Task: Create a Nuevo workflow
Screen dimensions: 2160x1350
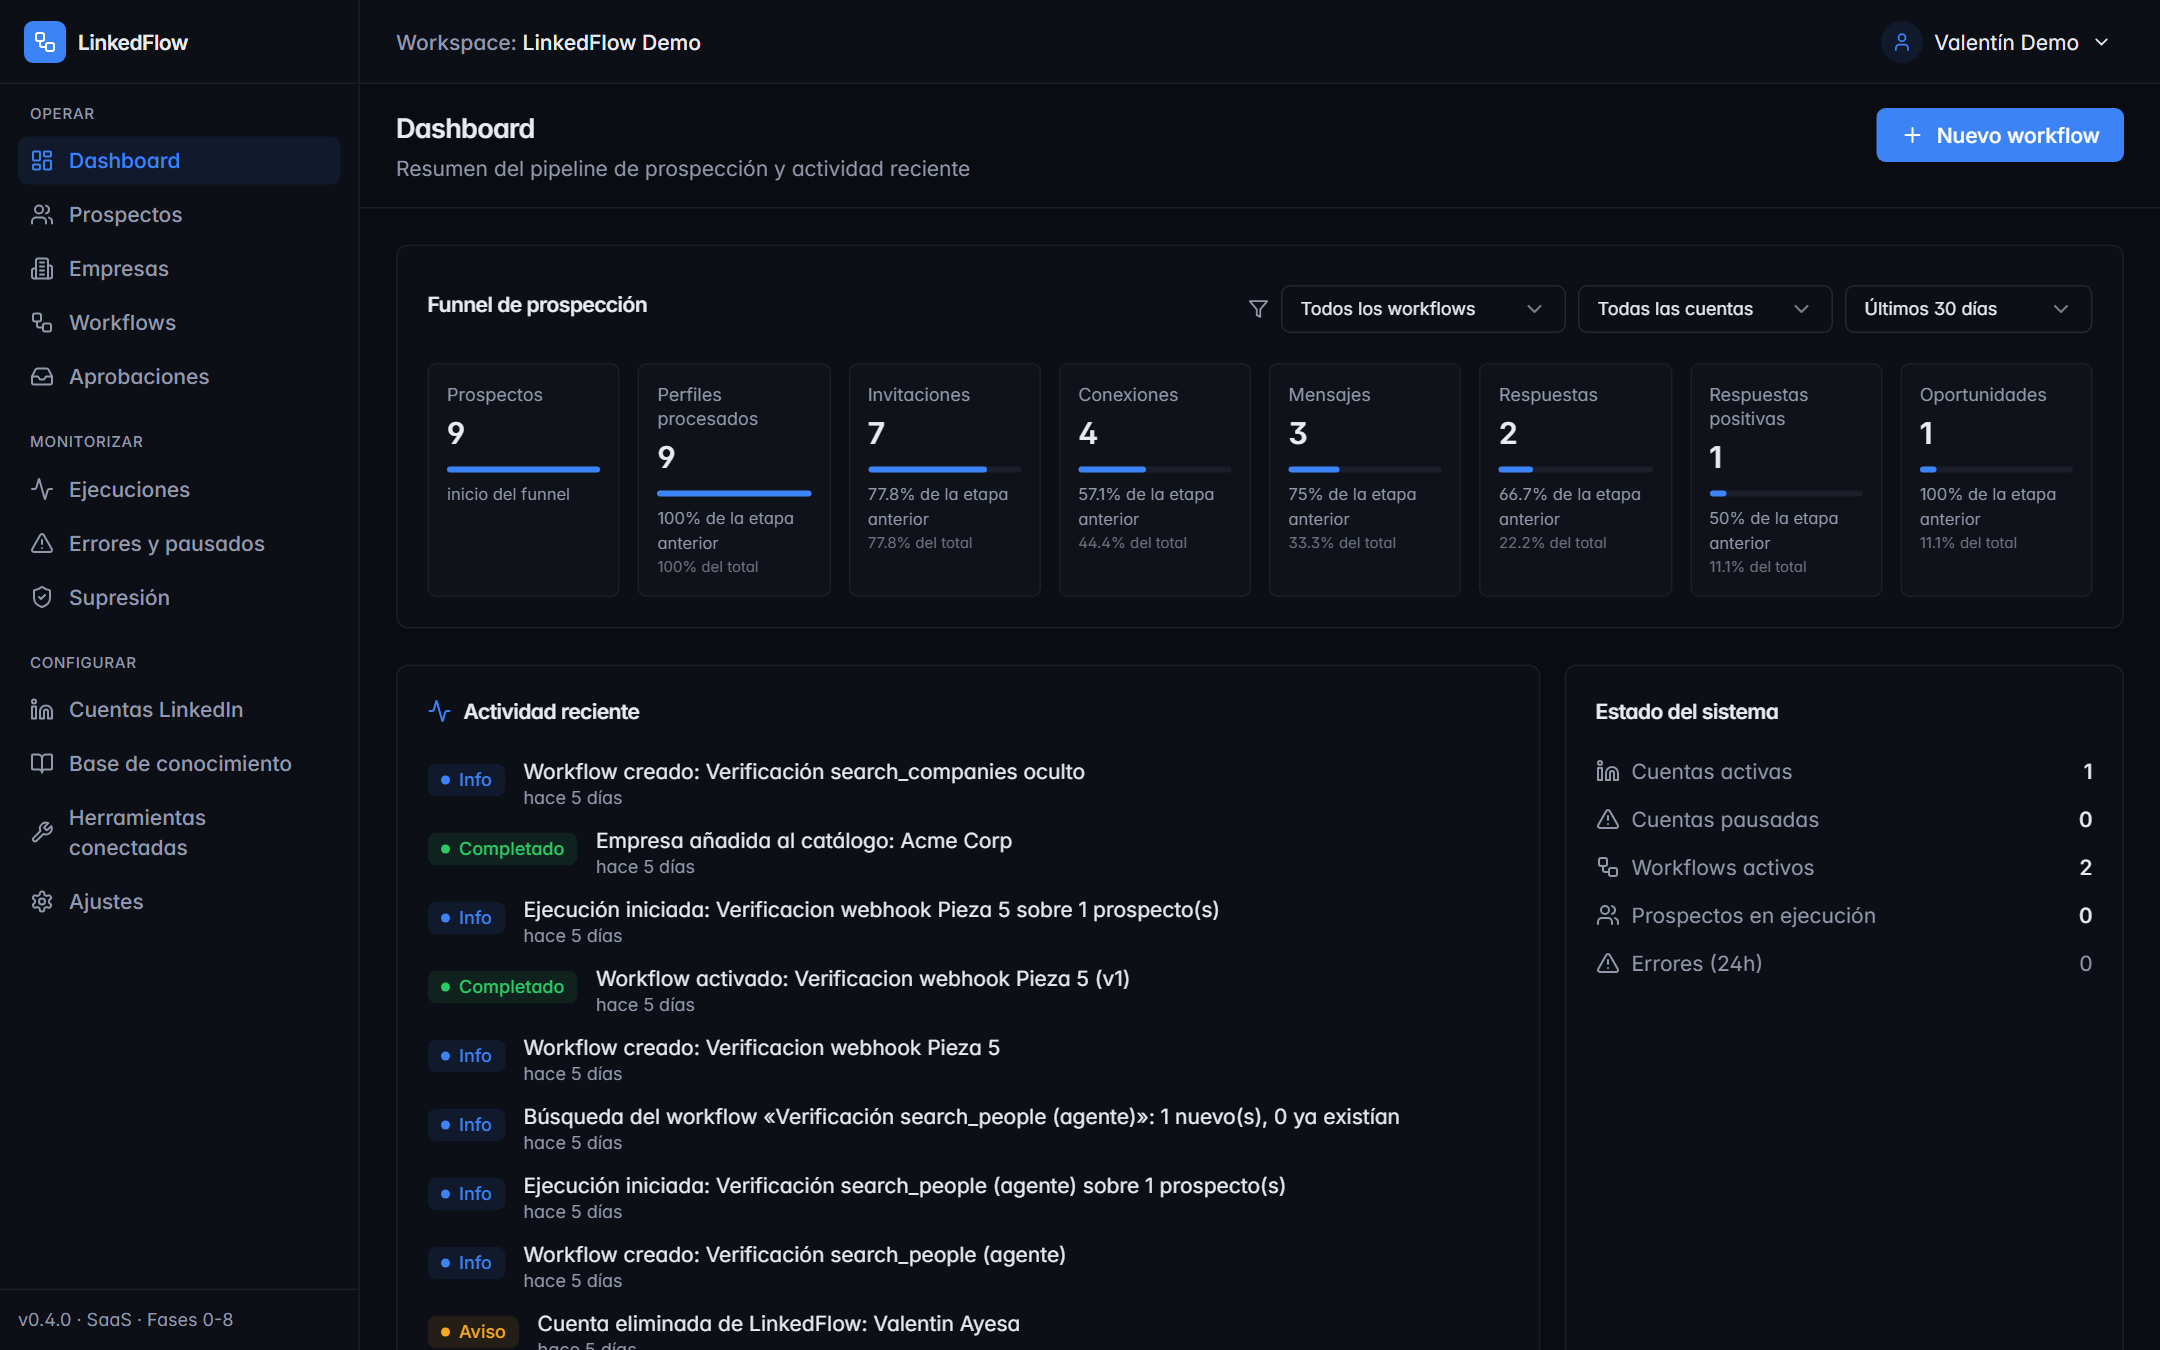Action: [x=1999, y=135]
